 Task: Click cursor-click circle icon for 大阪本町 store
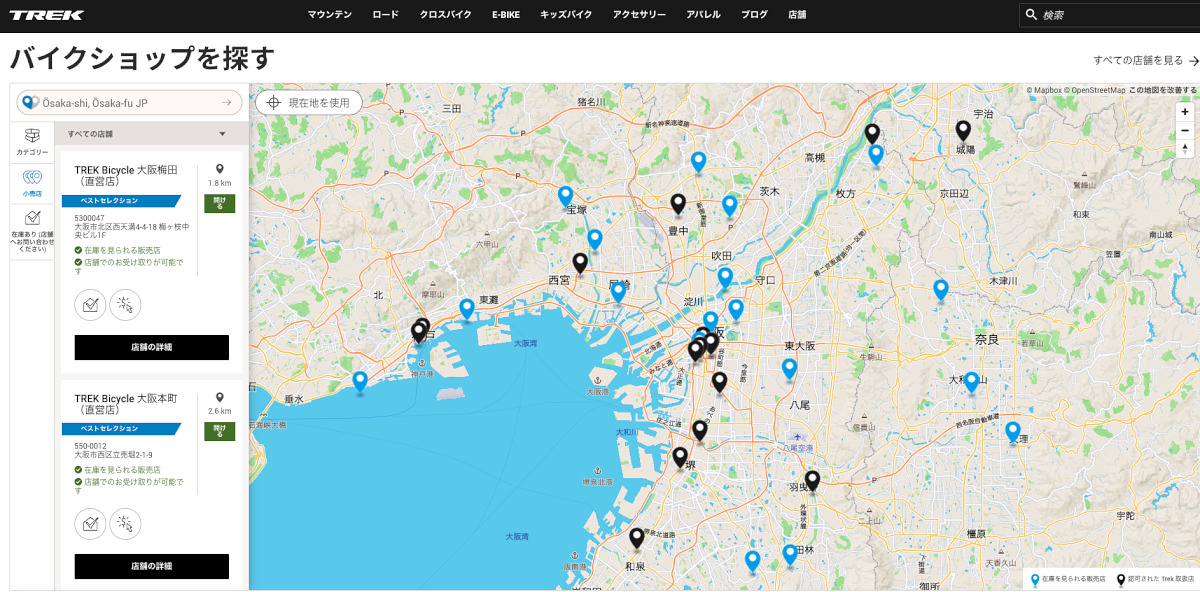[x=125, y=523]
